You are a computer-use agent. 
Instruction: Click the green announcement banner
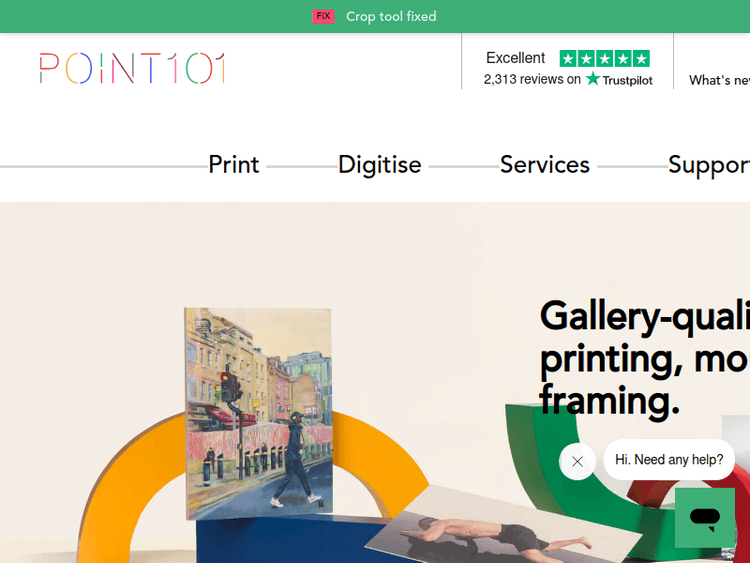point(375,16)
